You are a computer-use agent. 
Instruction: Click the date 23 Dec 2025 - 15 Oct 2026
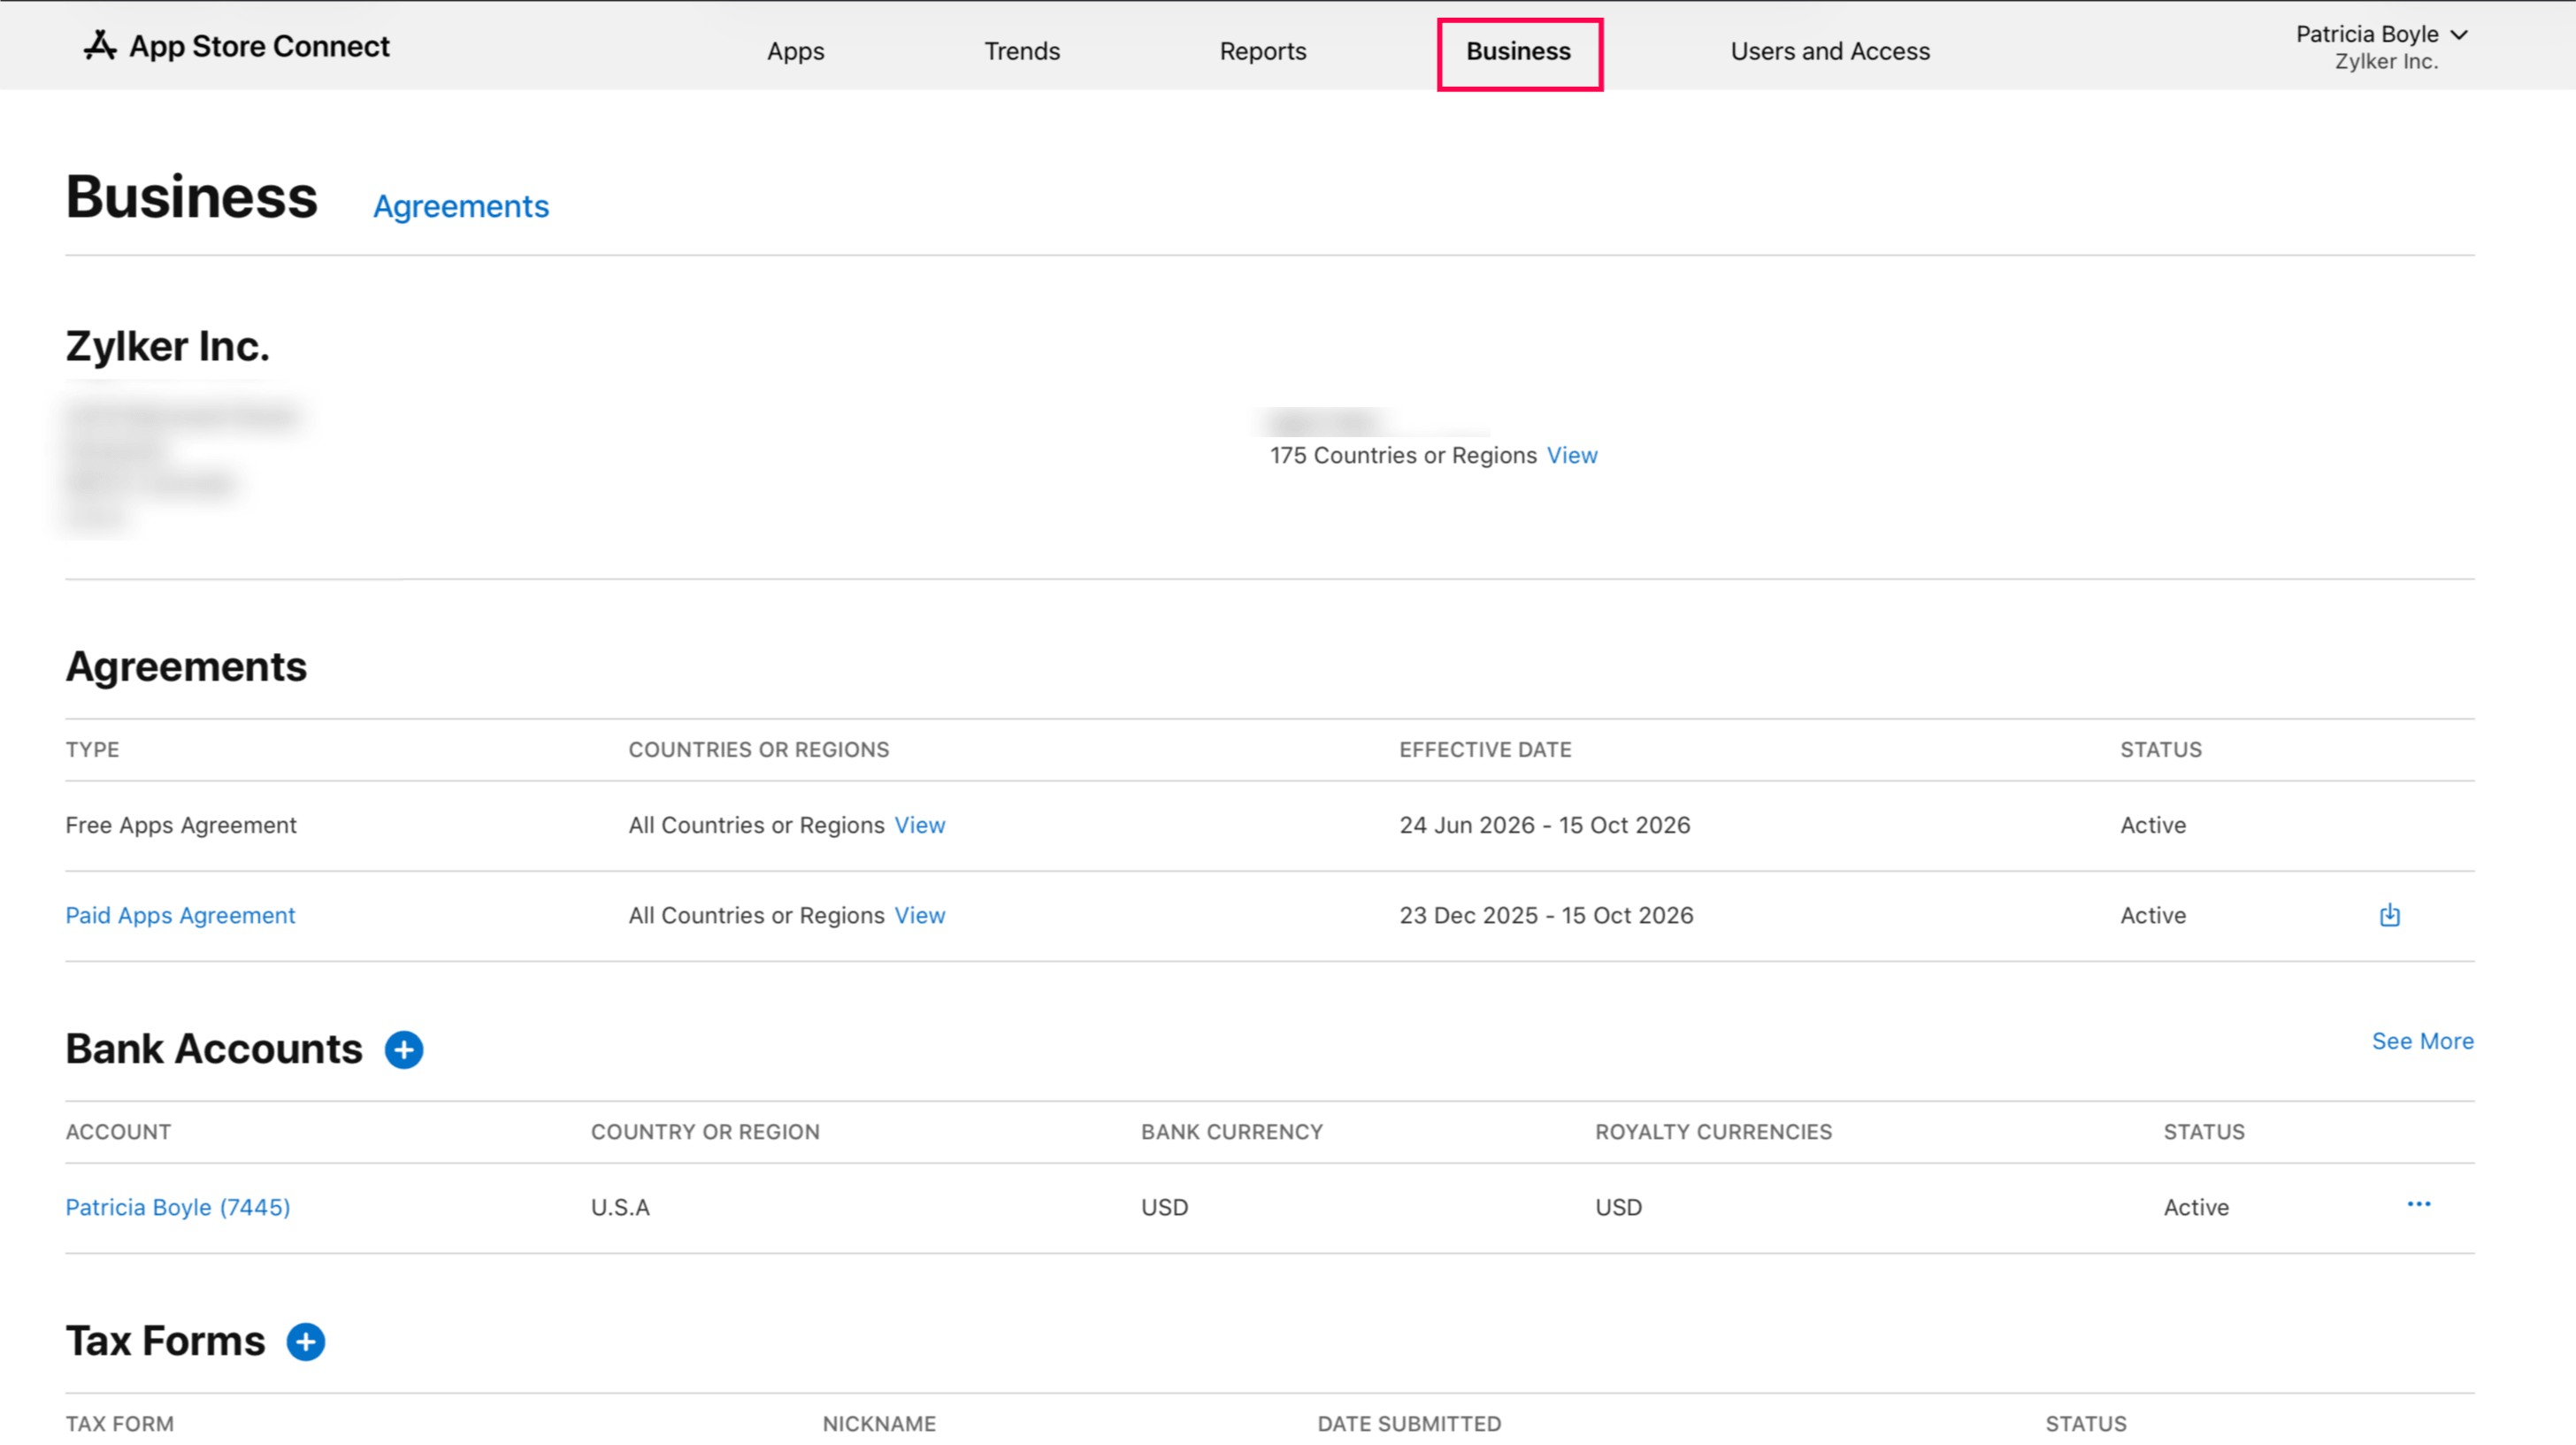point(1546,915)
